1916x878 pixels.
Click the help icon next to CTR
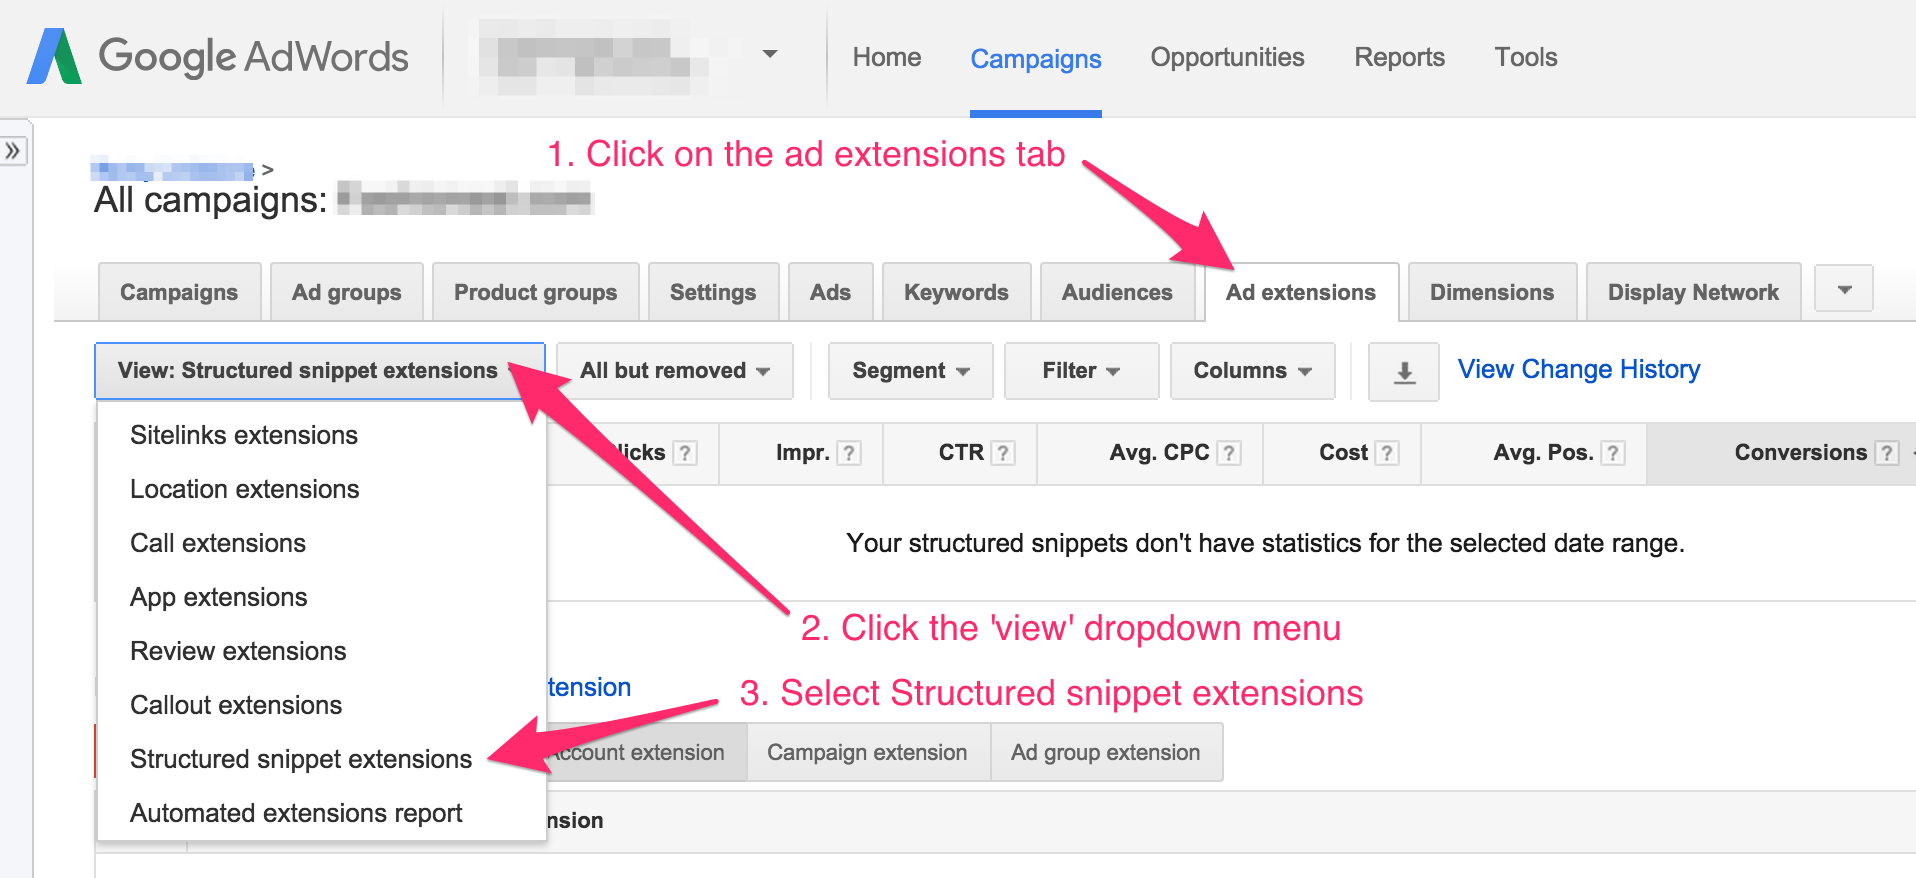pos(1002,453)
